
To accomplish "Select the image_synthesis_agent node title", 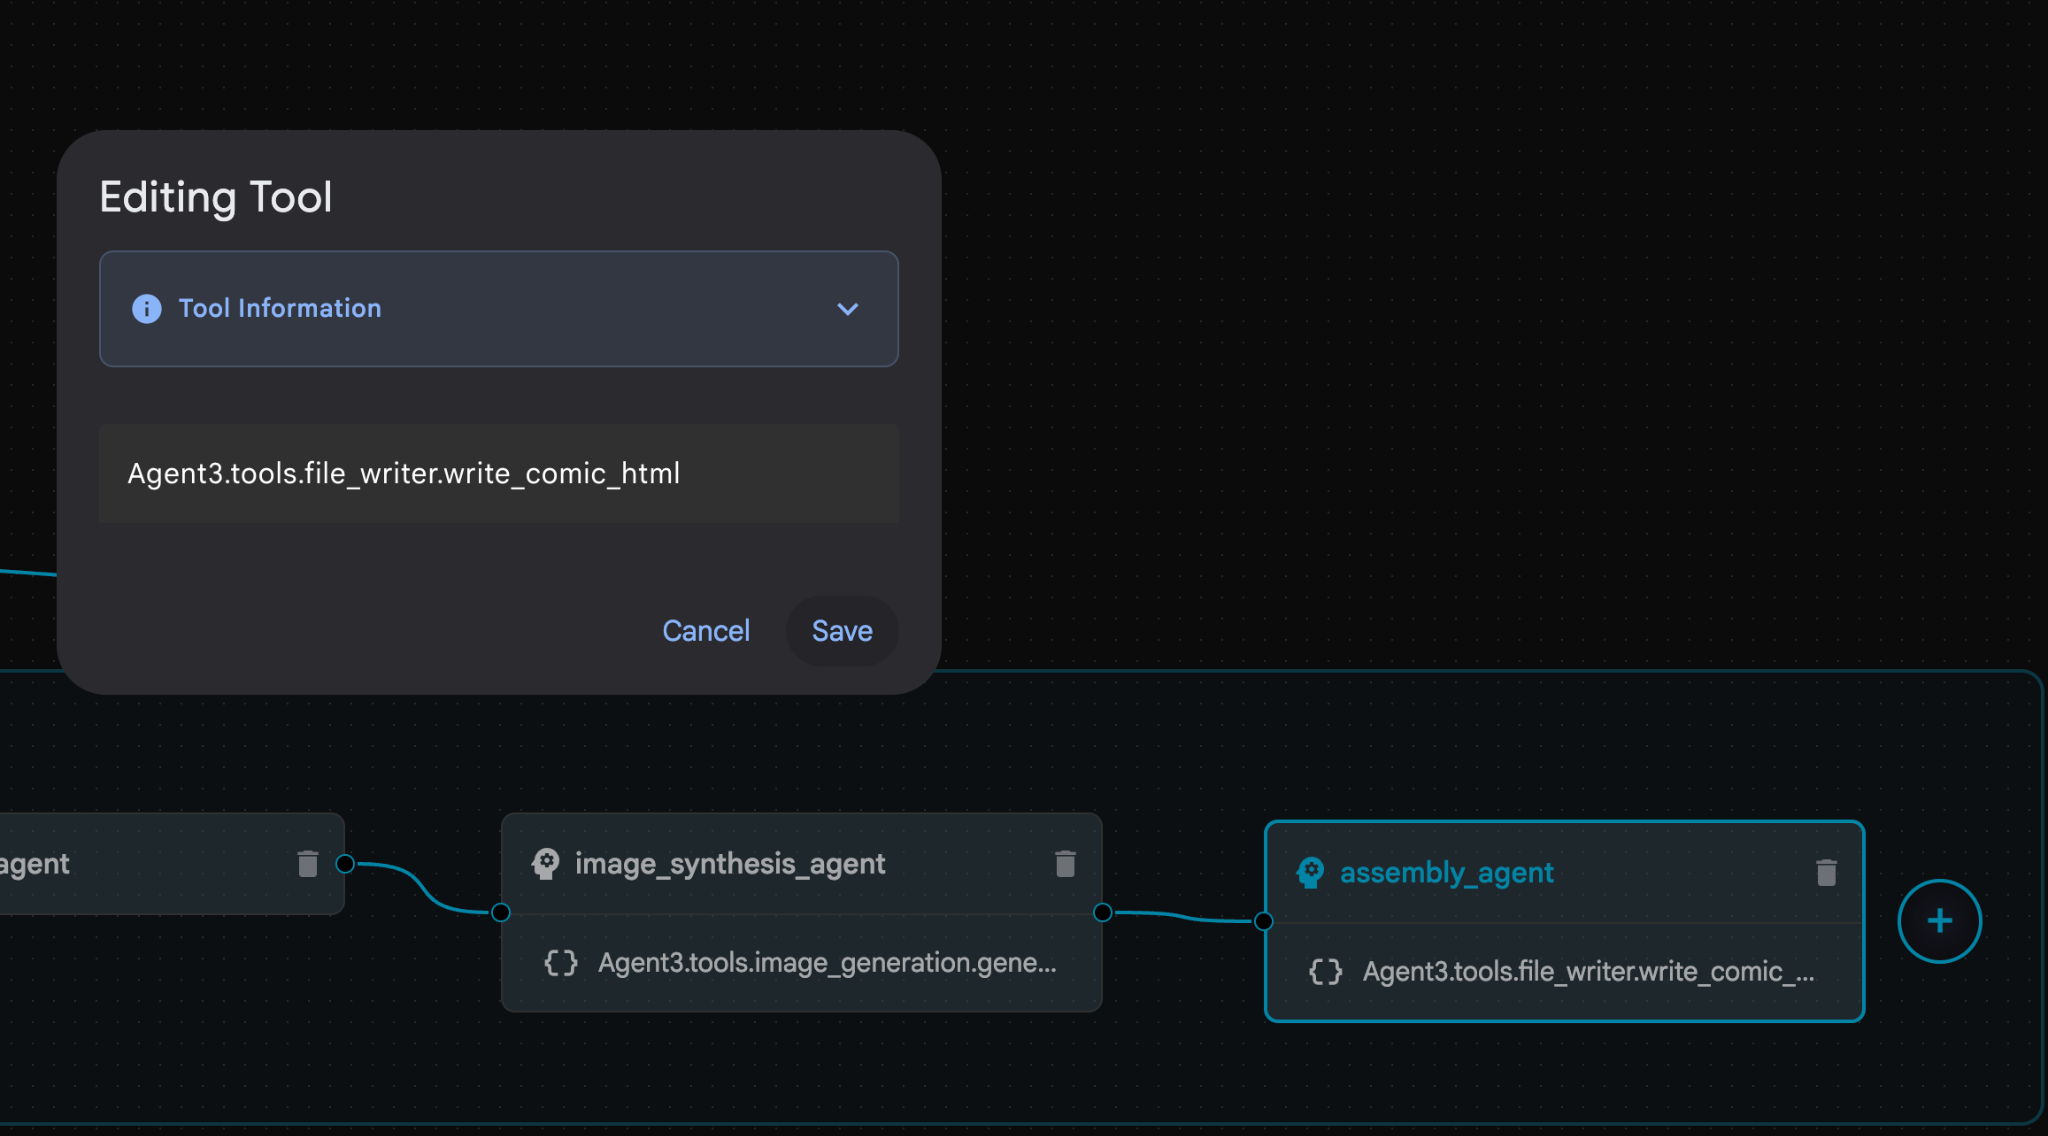I will point(730,863).
